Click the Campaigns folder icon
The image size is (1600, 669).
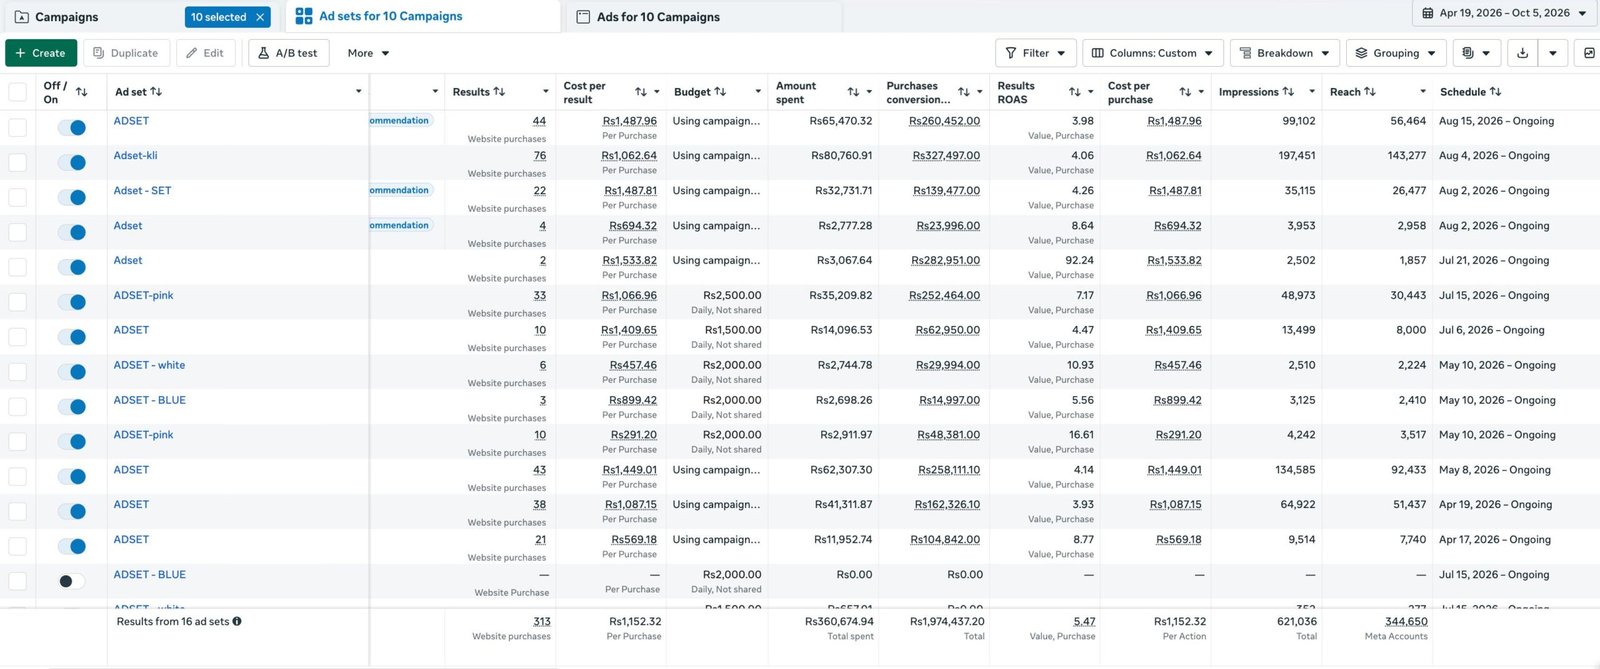21,17
